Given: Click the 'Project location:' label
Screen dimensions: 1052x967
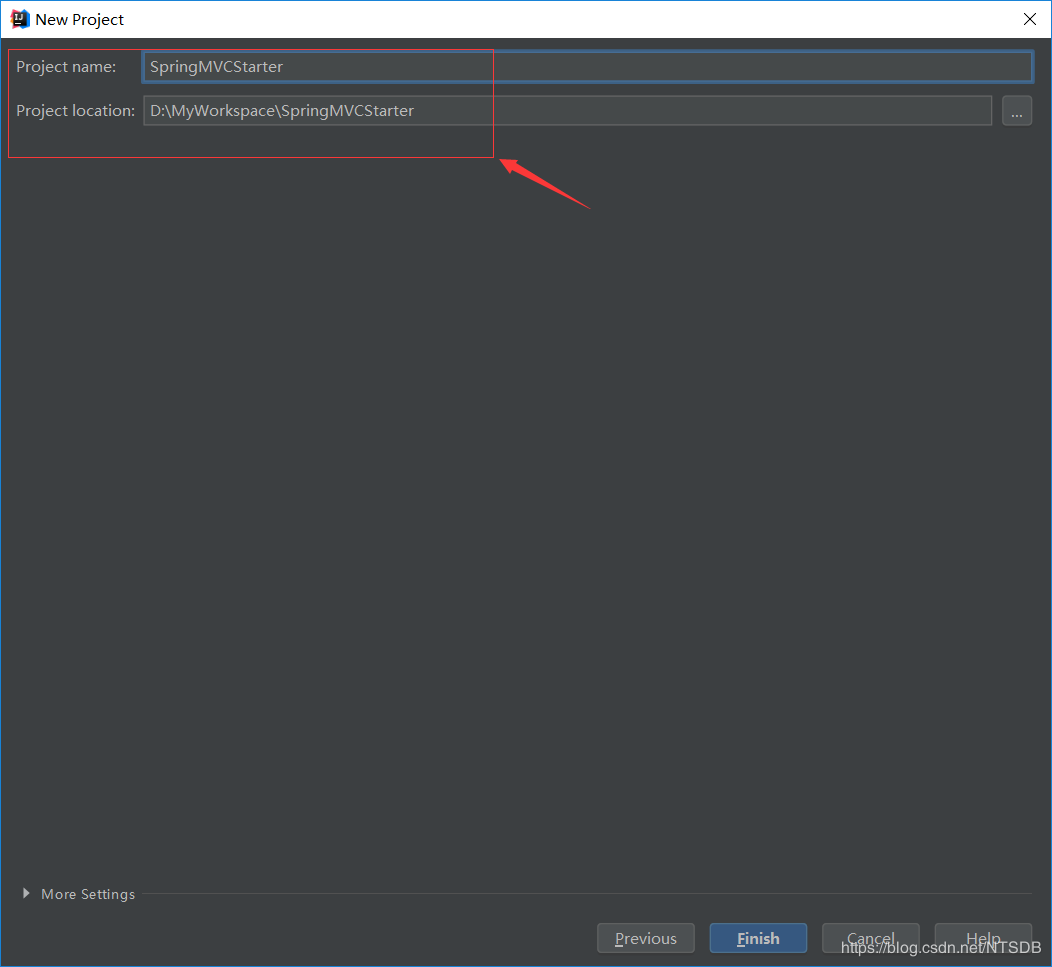Looking at the screenshot, I should pyautogui.click(x=75, y=111).
